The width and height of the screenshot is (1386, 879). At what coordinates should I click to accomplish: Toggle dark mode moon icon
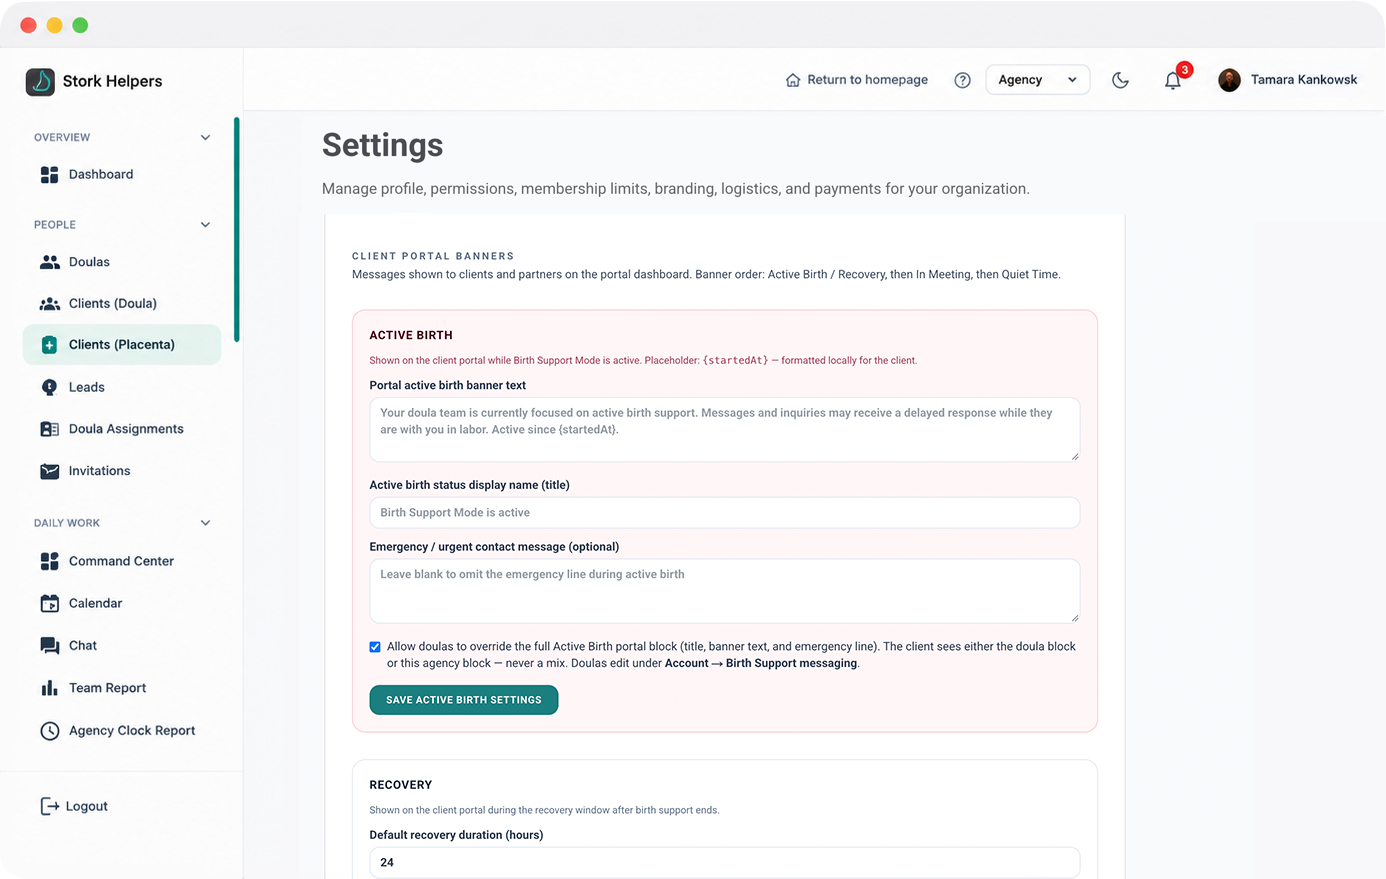click(x=1120, y=80)
